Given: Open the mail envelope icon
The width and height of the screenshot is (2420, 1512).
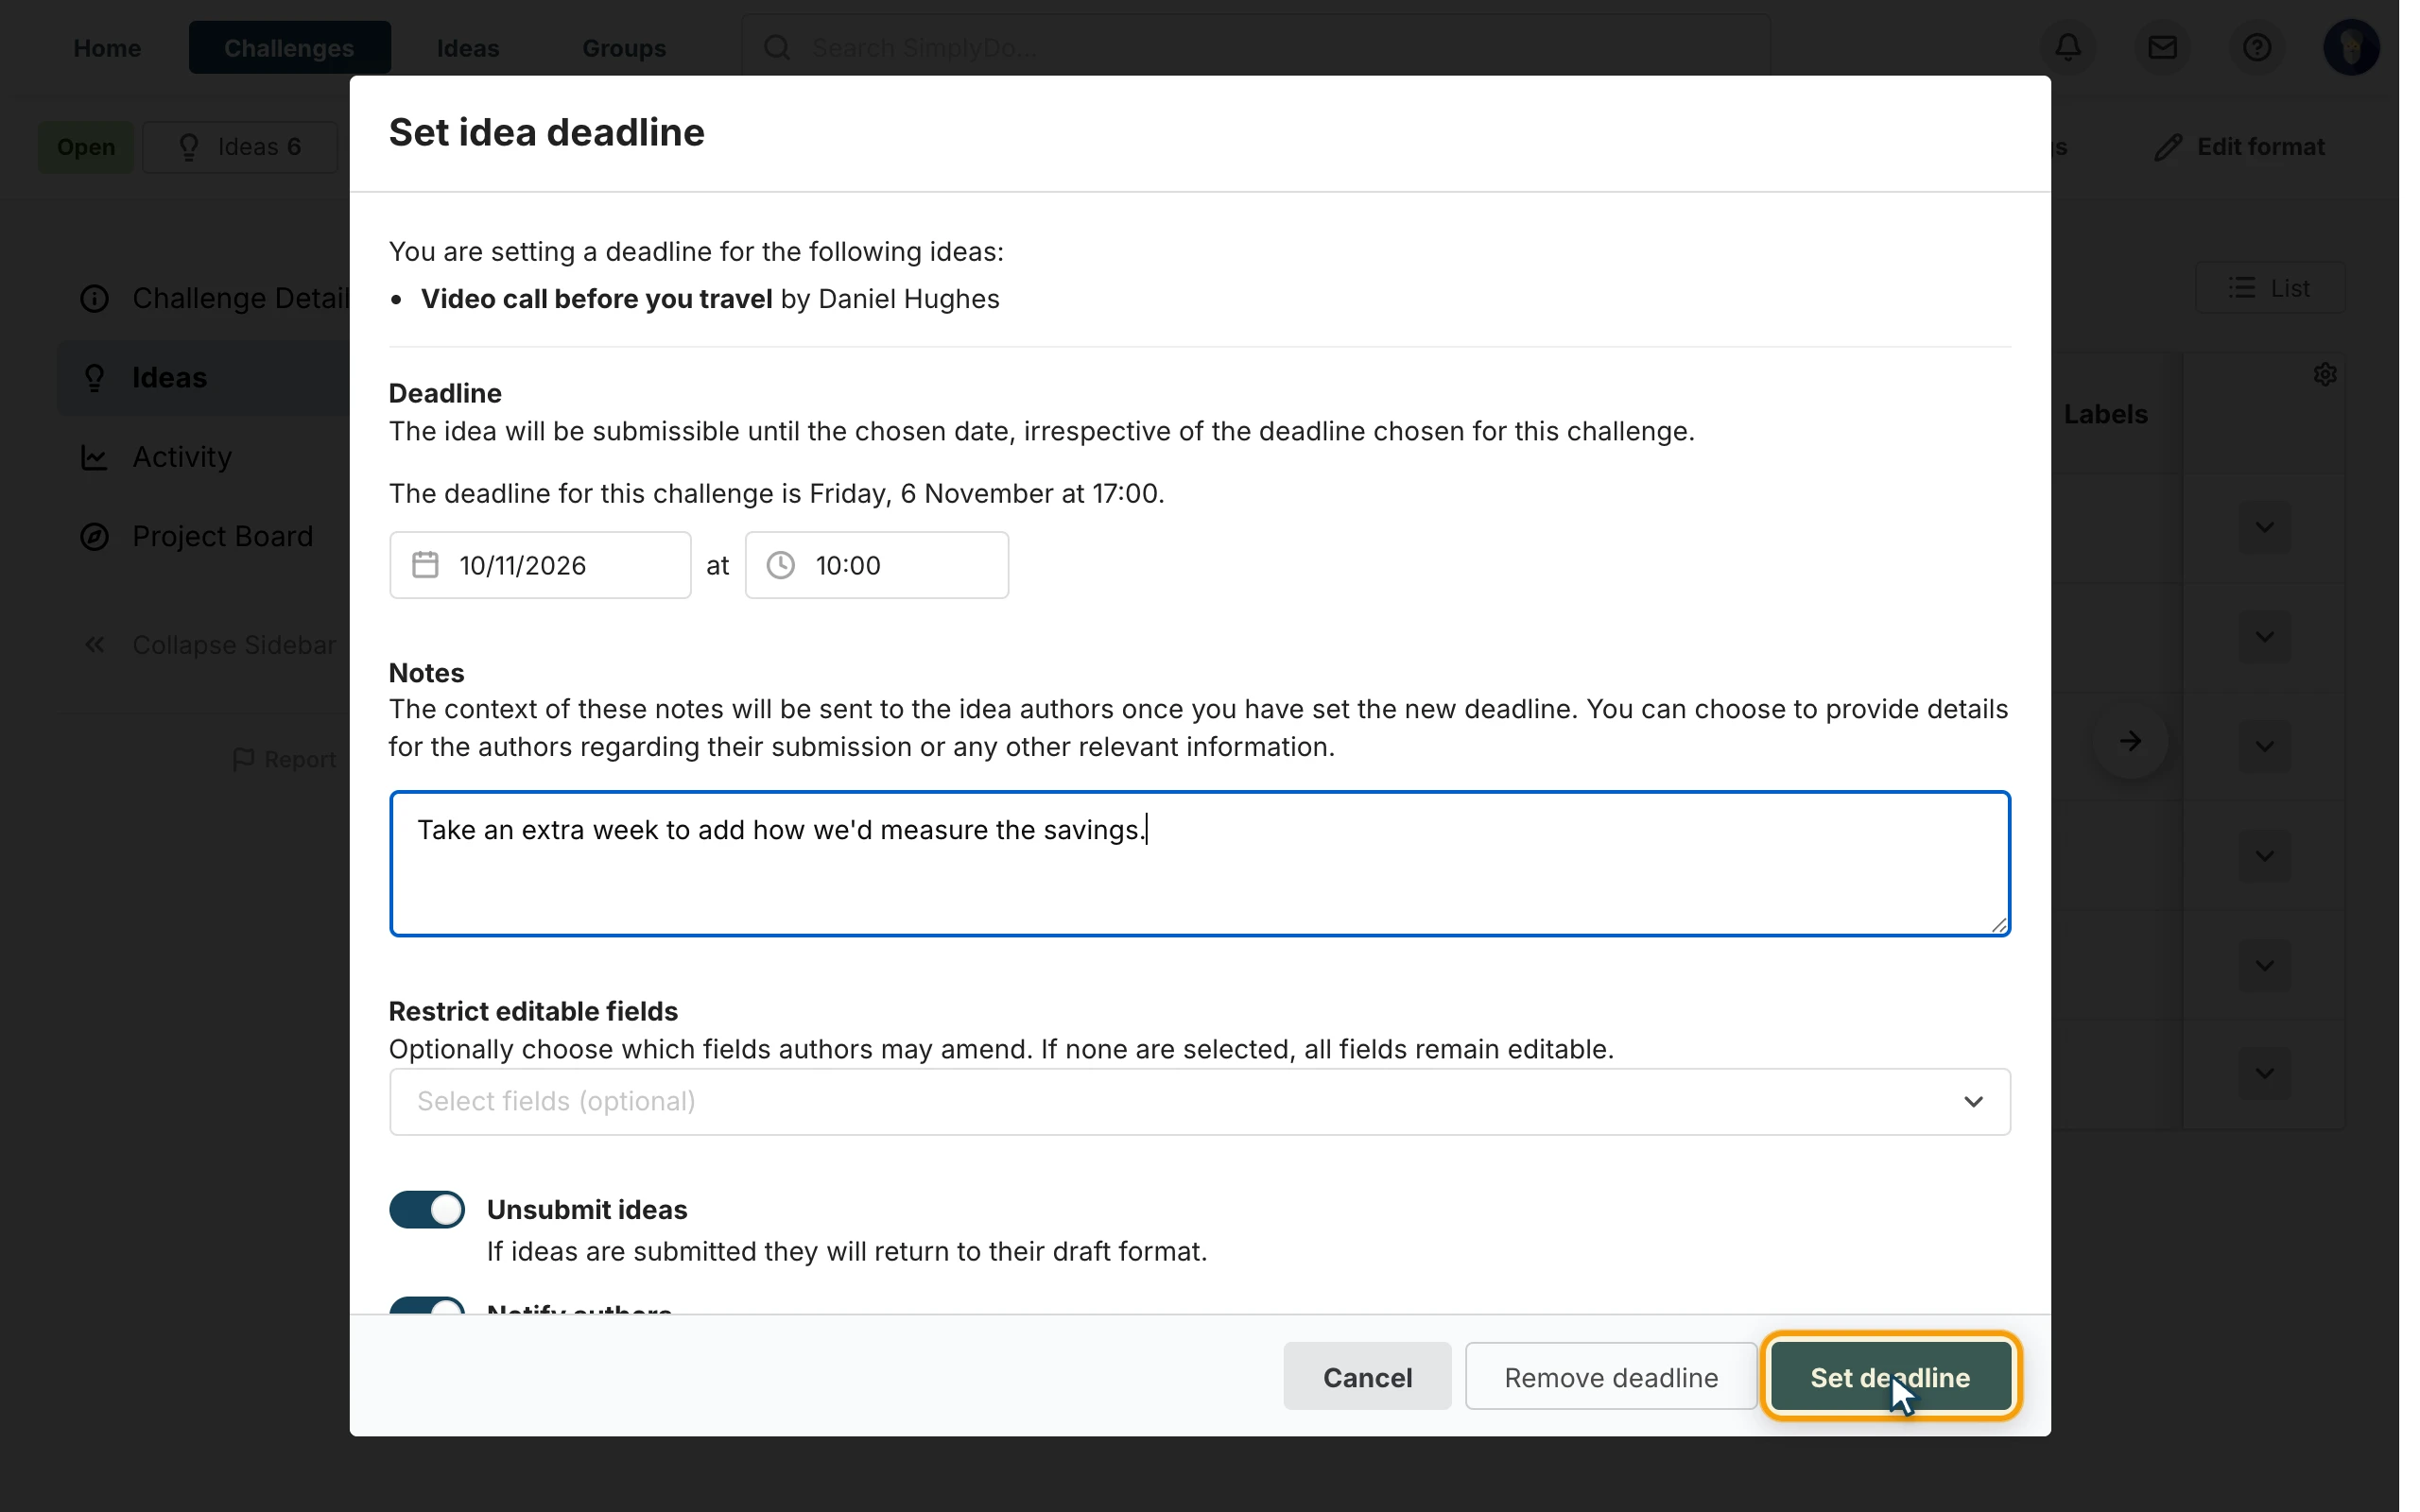Looking at the screenshot, I should (2162, 47).
